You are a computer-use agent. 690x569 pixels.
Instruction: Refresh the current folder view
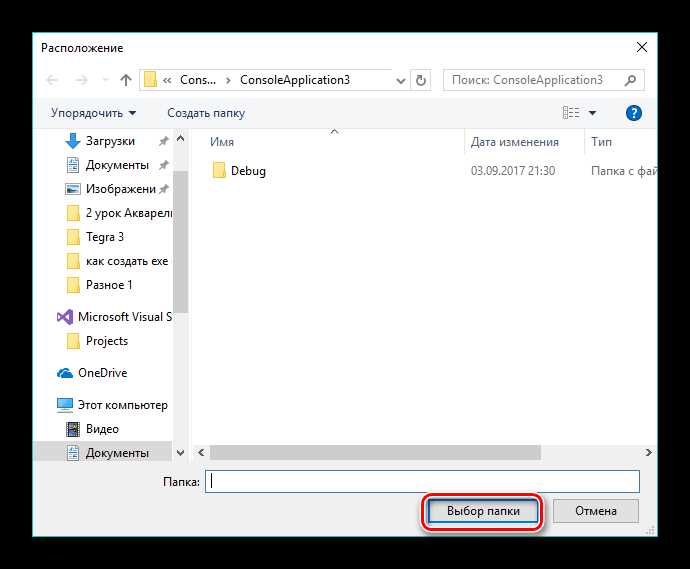[x=421, y=80]
